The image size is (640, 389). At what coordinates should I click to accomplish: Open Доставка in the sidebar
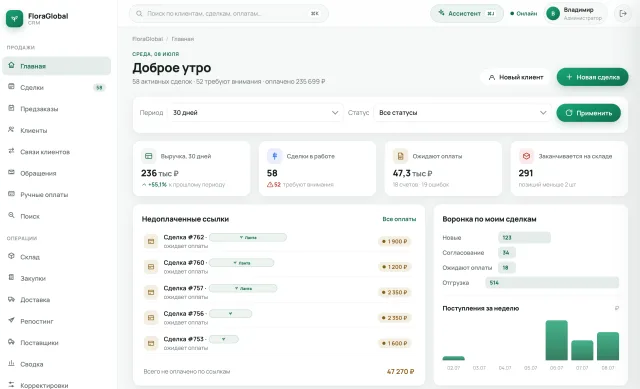(56, 300)
